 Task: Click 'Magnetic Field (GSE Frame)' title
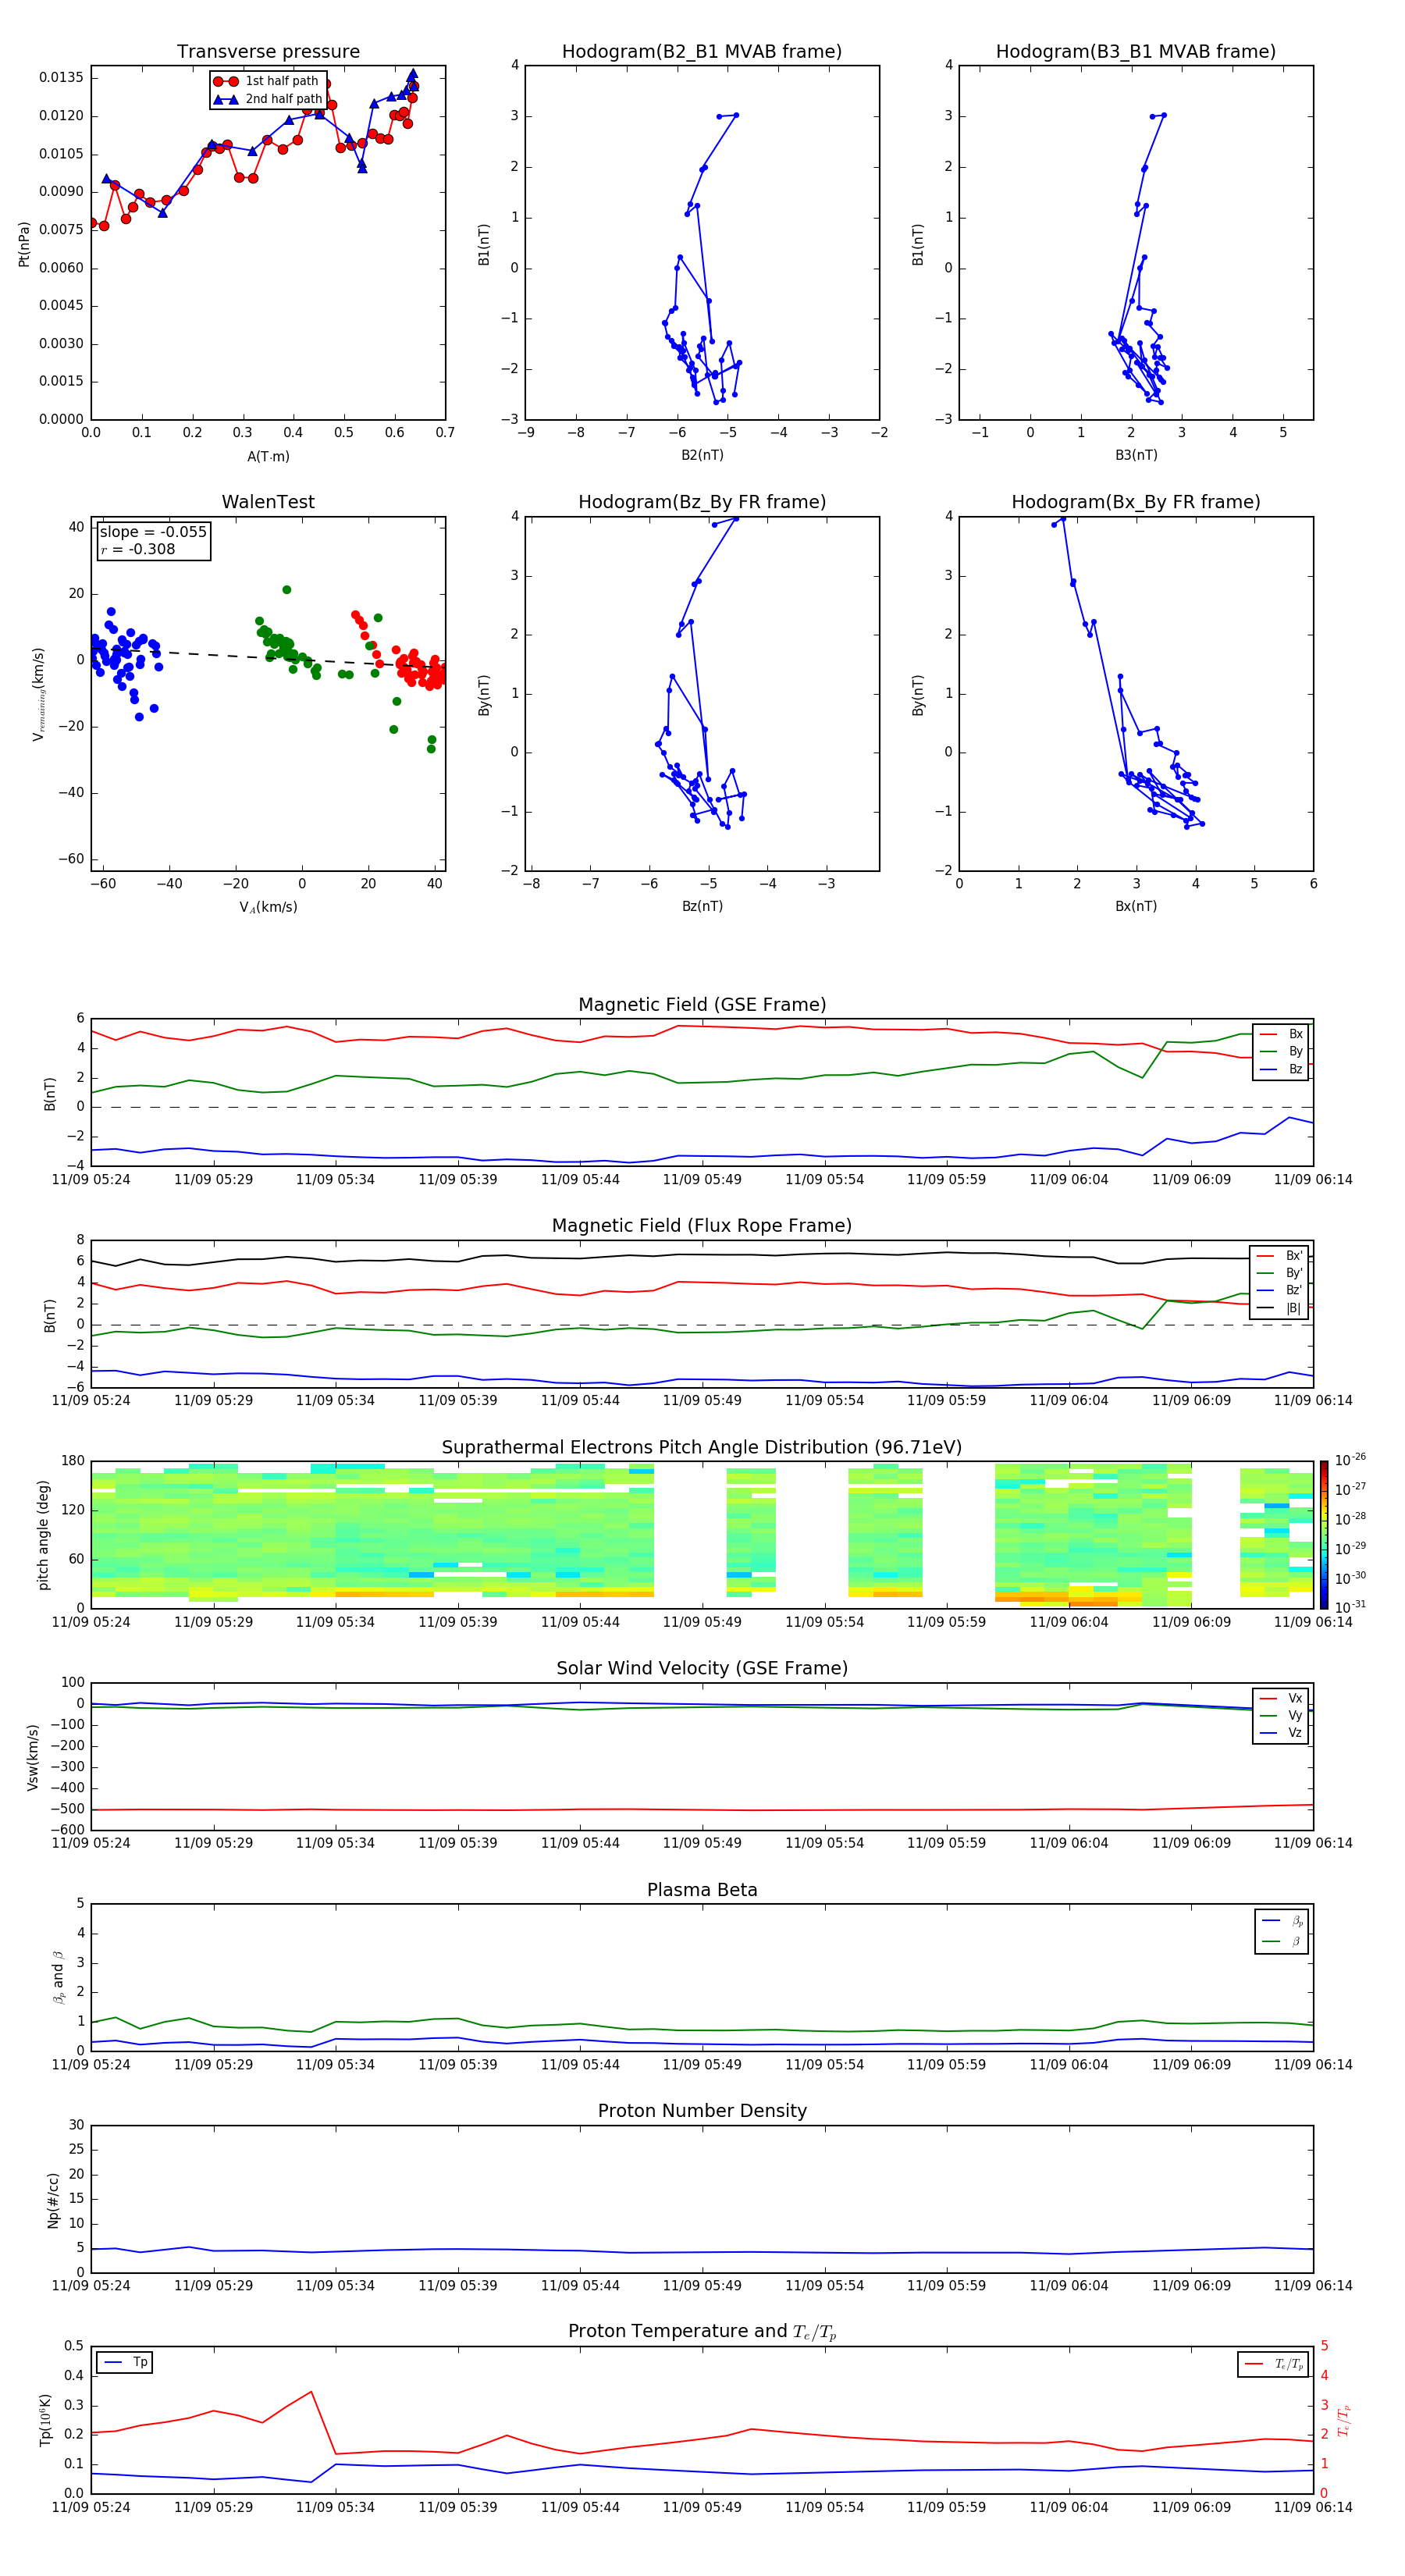click(702, 1005)
